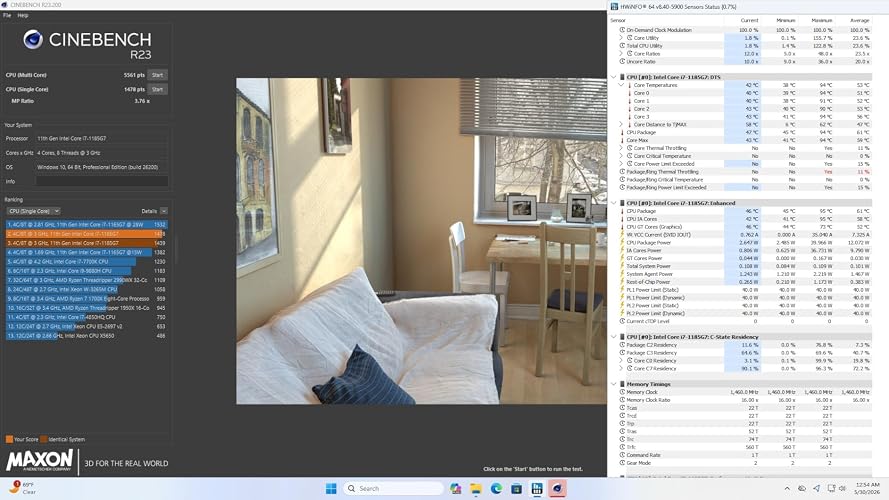Switch to HWiNFO from the taskbar

[x=537, y=489]
